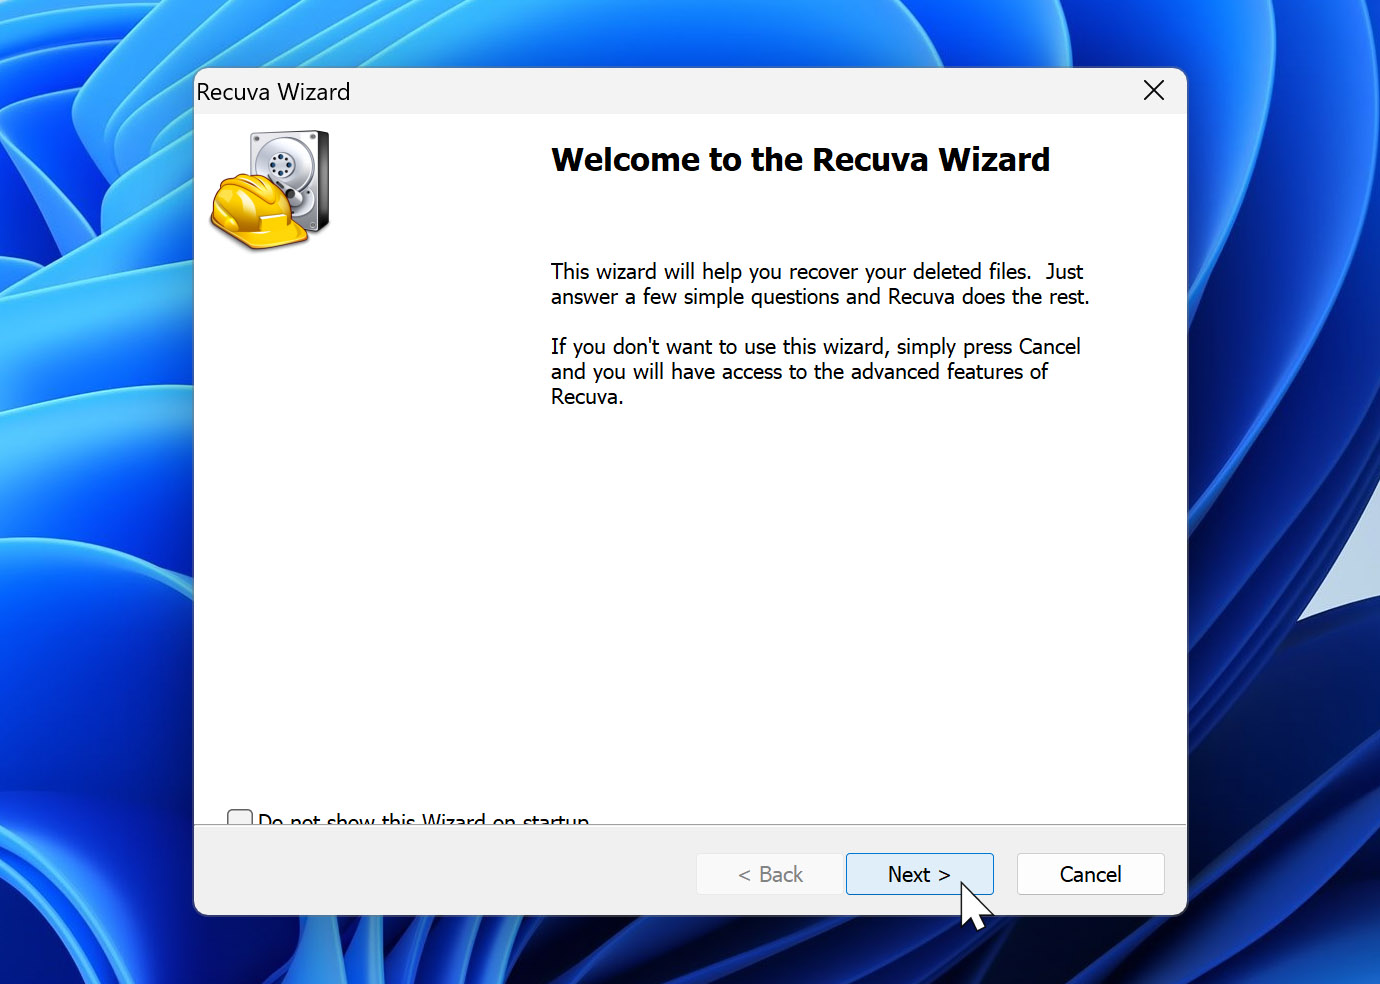The image size is (1380, 984).
Task: Click the paragraph starting 'This wizard will help'
Action: 820,284
